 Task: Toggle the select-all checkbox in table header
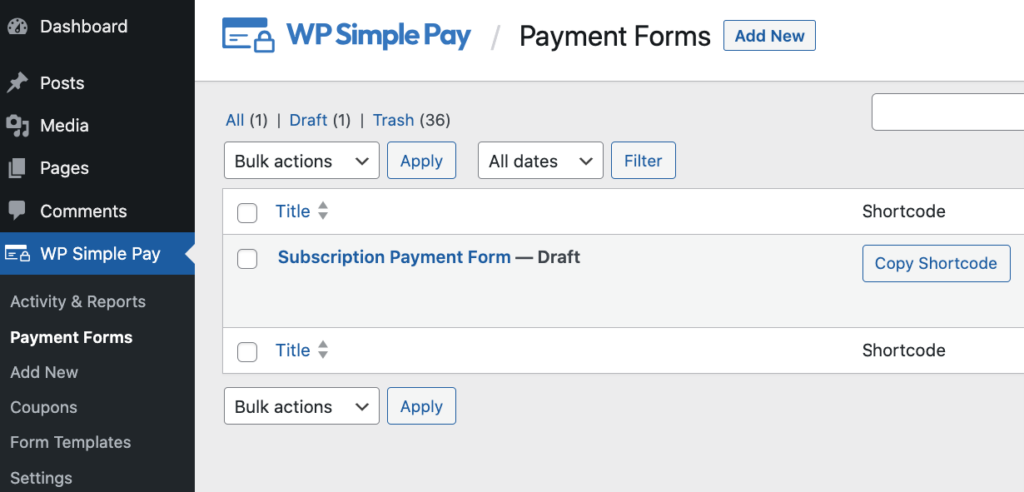(247, 212)
